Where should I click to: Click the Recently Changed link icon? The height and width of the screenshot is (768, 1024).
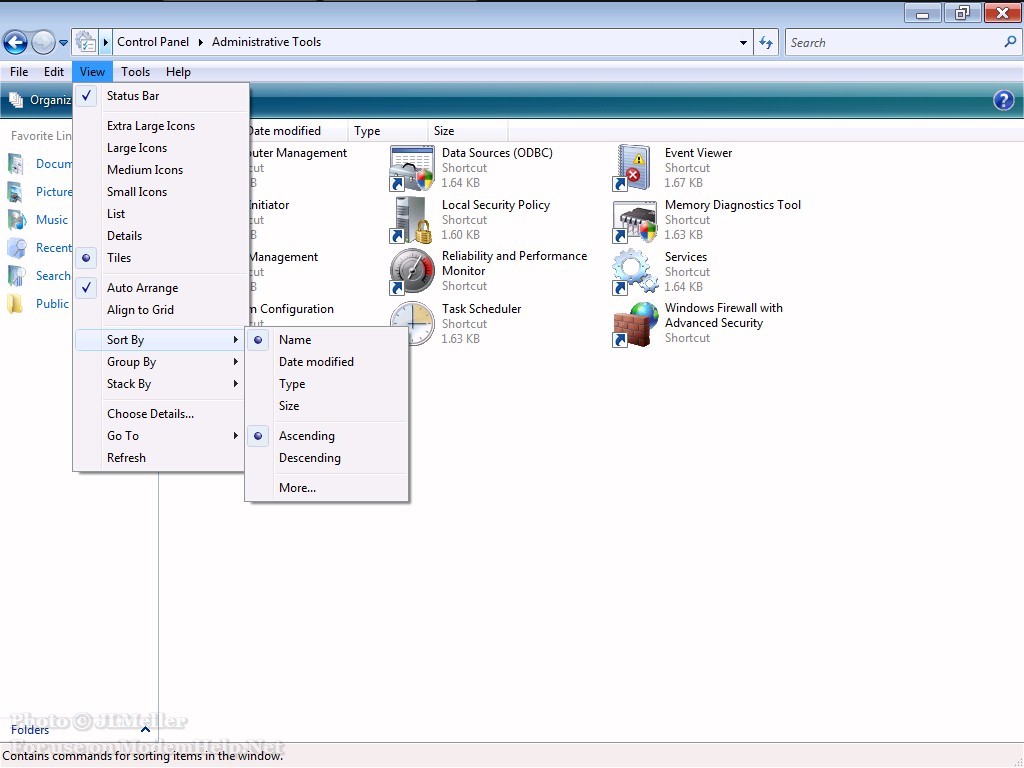click(x=17, y=248)
